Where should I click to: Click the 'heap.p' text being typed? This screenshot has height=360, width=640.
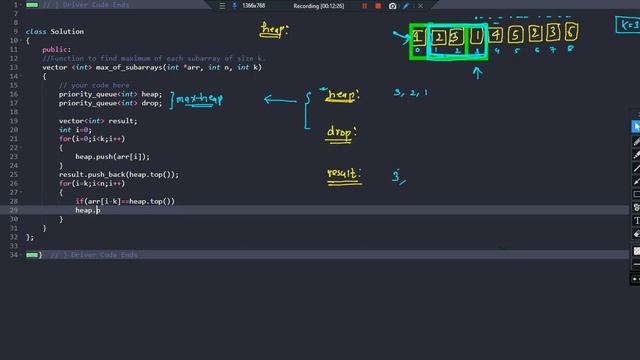point(87,210)
